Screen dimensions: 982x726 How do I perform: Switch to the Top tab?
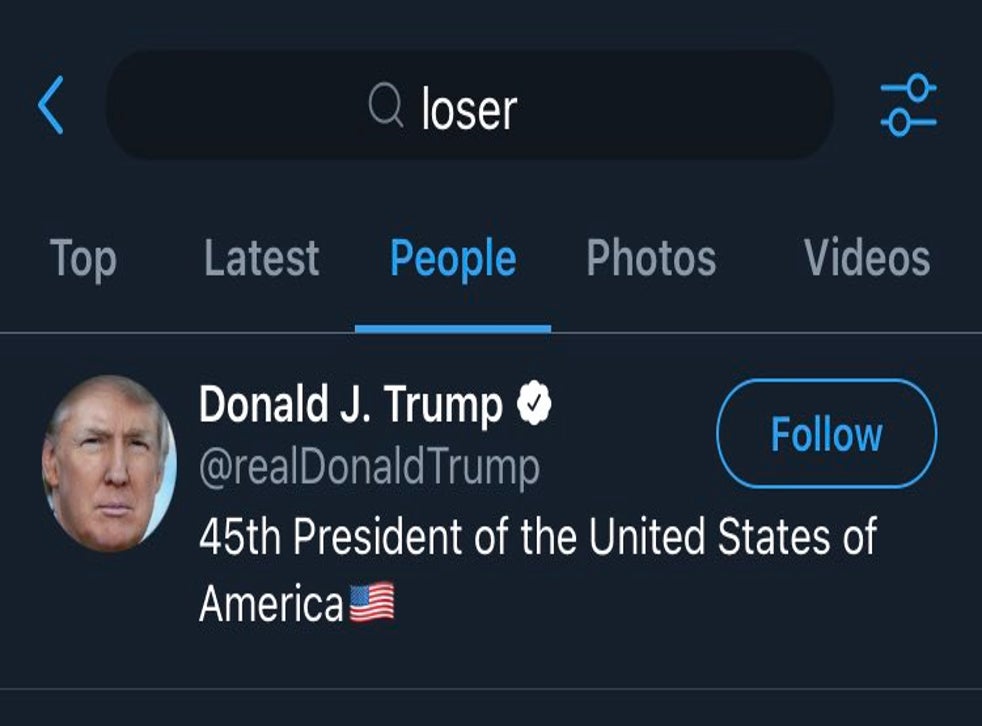[83, 258]
